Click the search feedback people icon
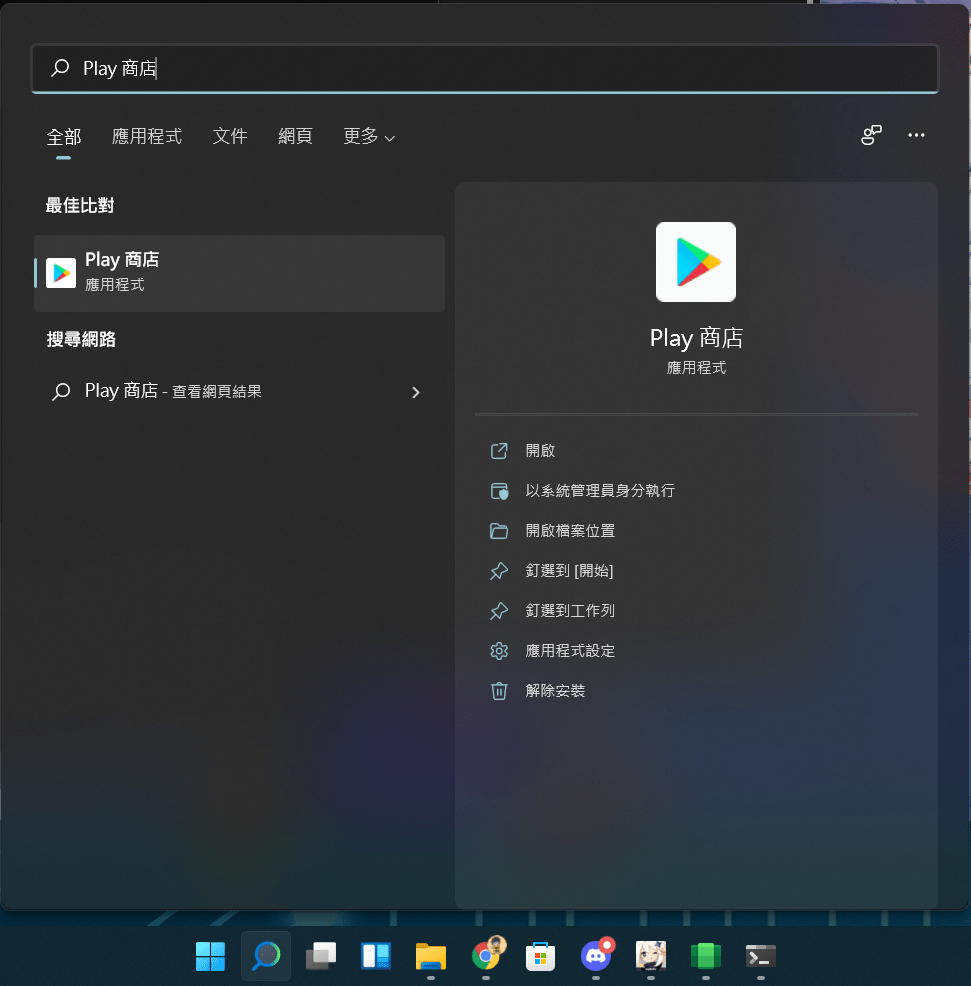 click(x=871, y=136)
